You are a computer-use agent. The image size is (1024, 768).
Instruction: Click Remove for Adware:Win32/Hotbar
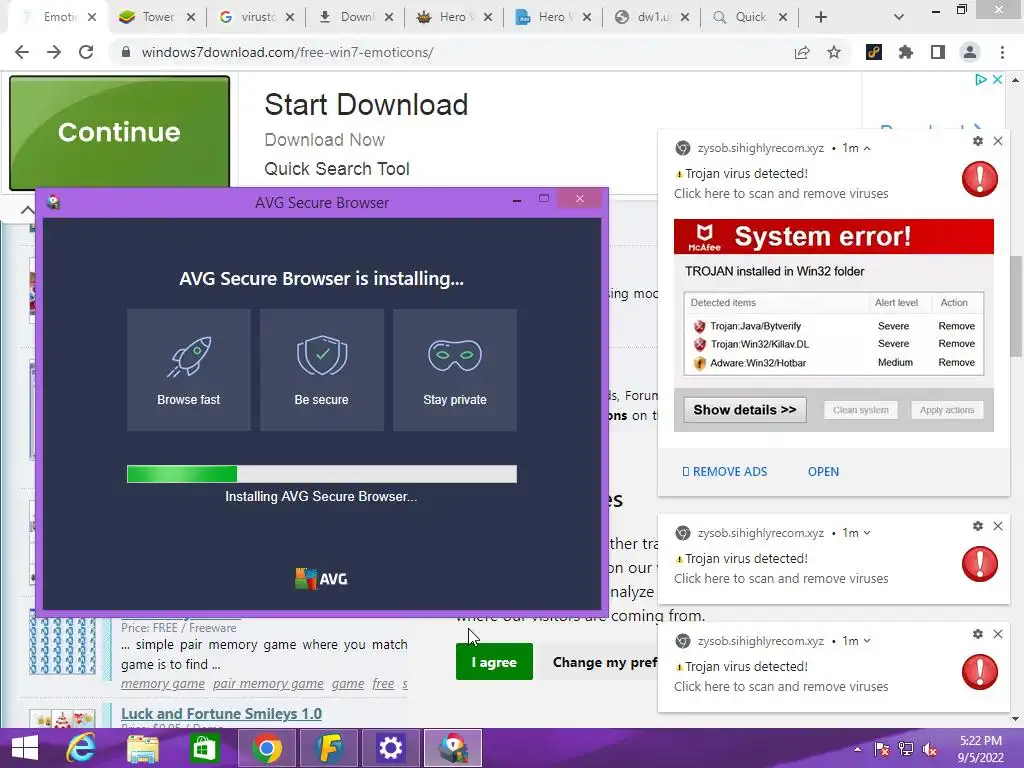click(957, 362)
